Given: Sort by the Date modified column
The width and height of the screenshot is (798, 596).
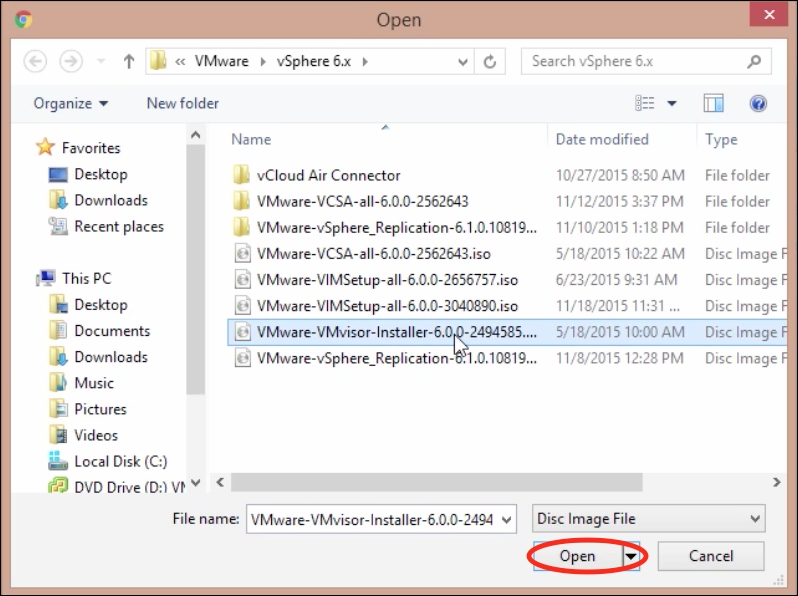Looking at the screenshot, I should tap(602, 139).
